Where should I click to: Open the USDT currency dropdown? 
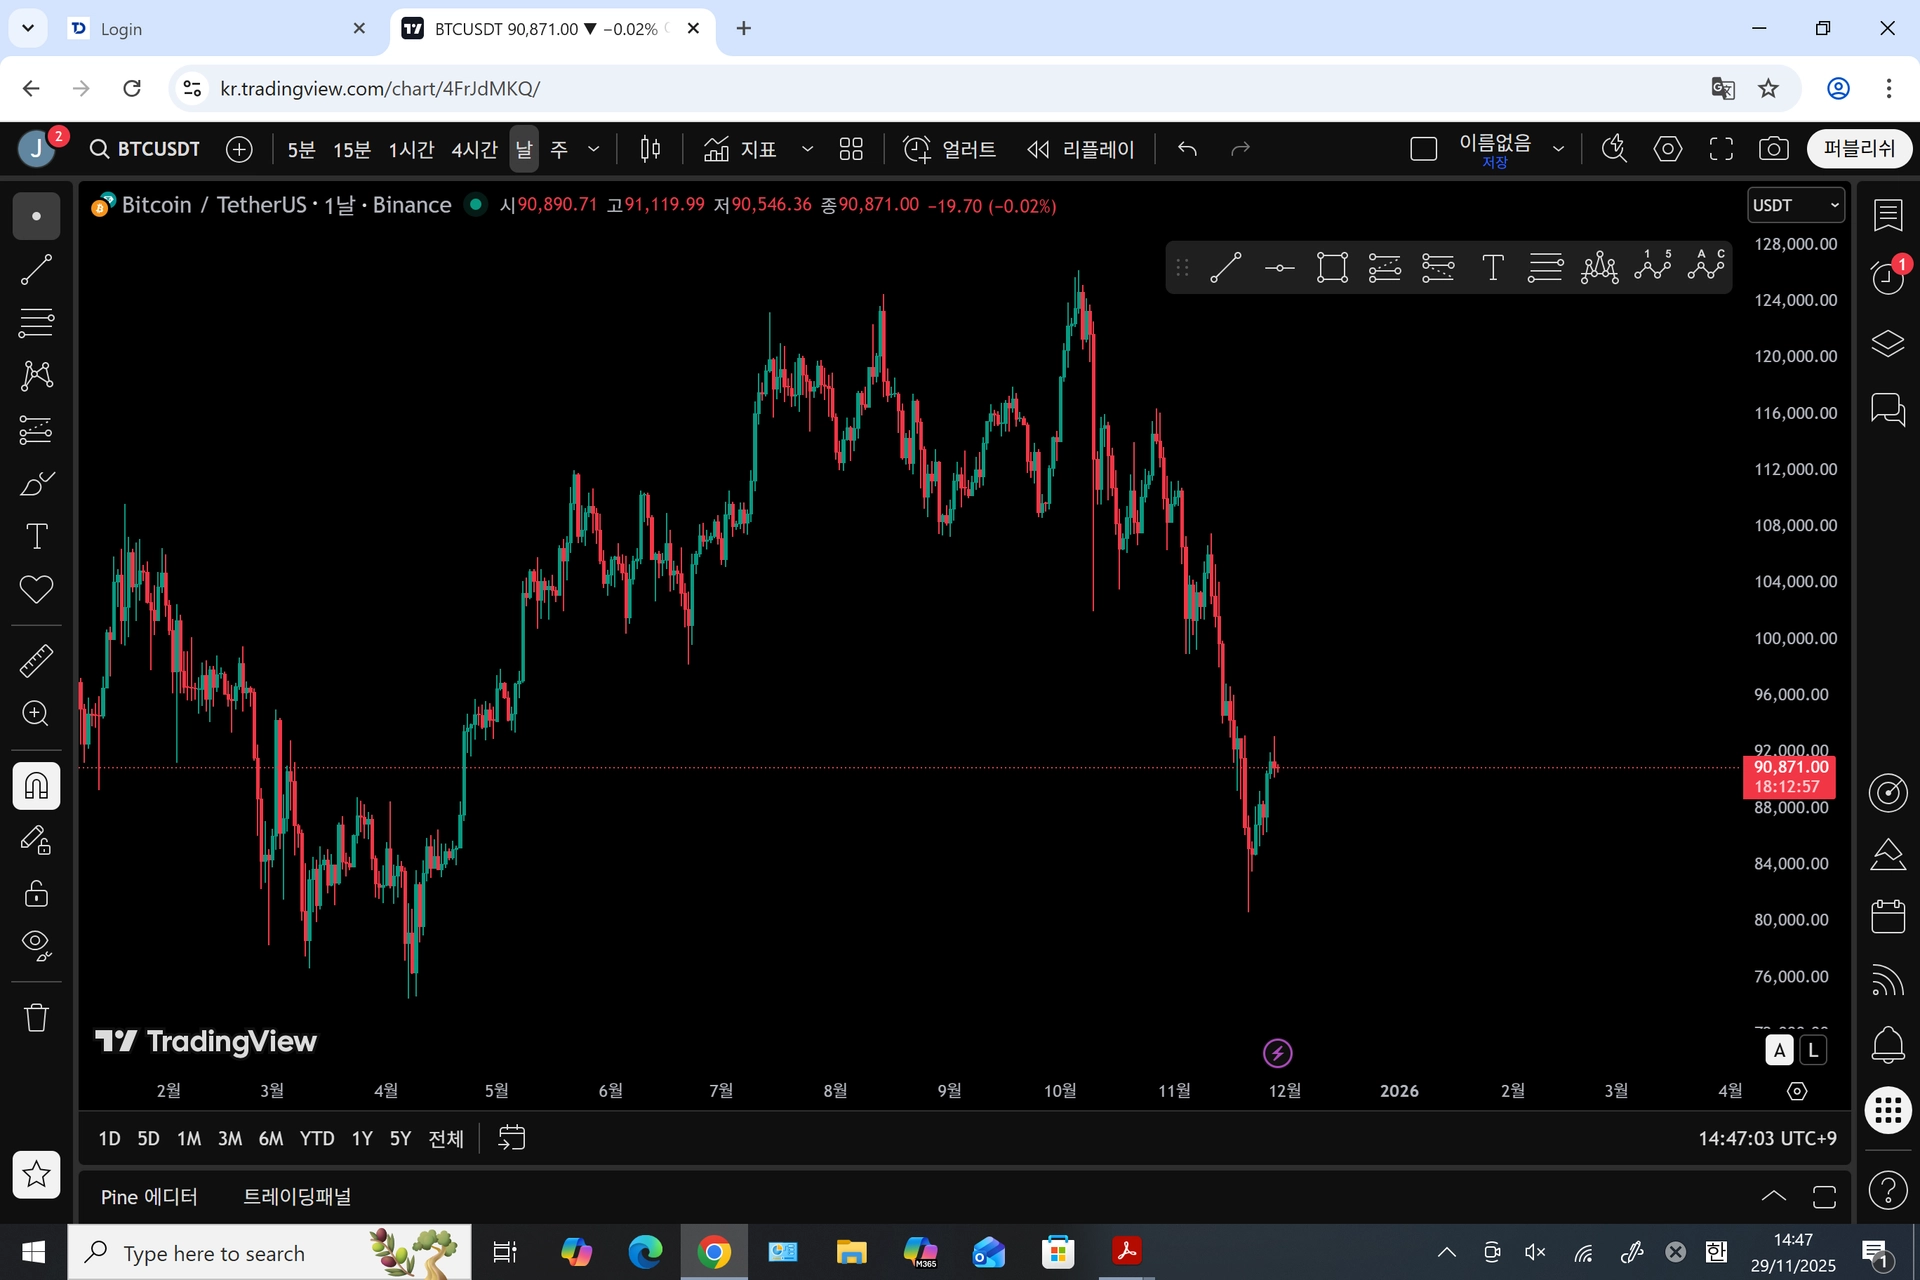point(1796,205)
